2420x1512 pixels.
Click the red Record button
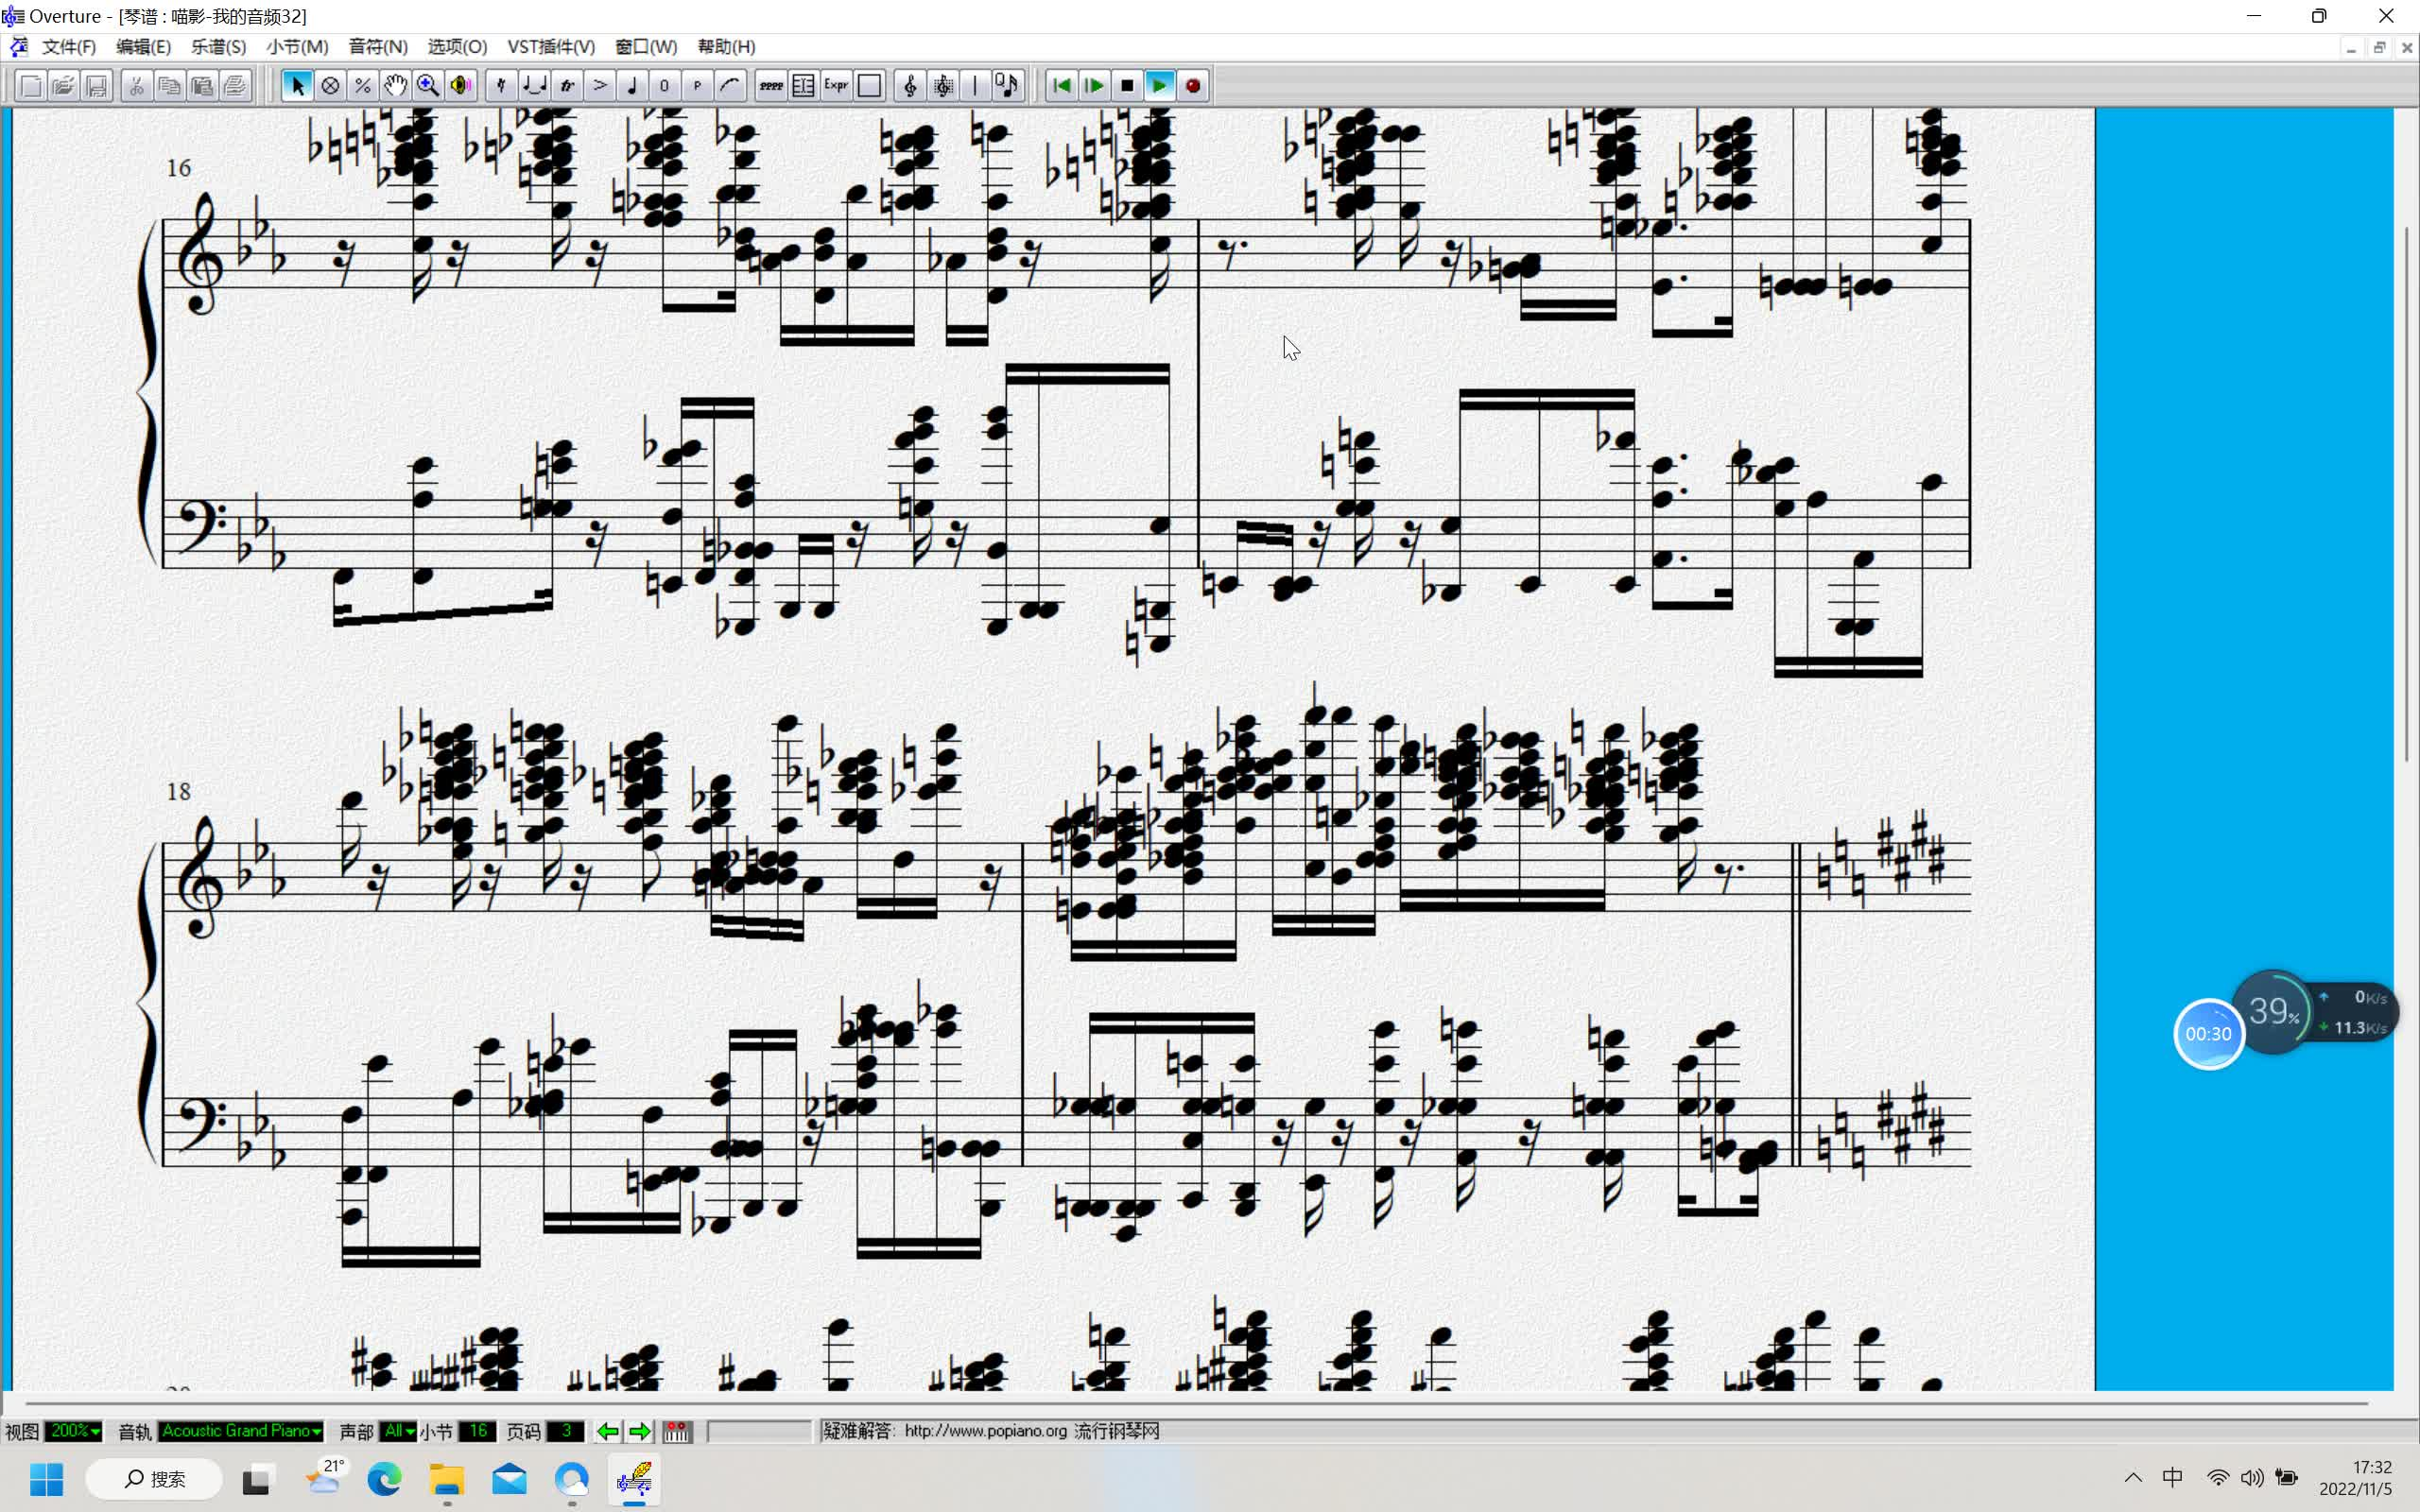[x=1193, y=86]
